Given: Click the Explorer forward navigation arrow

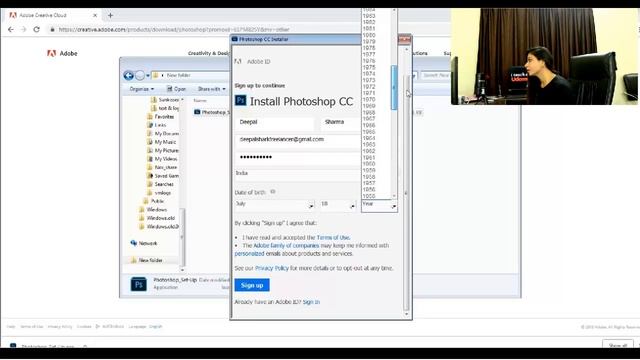Looking at the screenshot, I should (x=140, y=76).
